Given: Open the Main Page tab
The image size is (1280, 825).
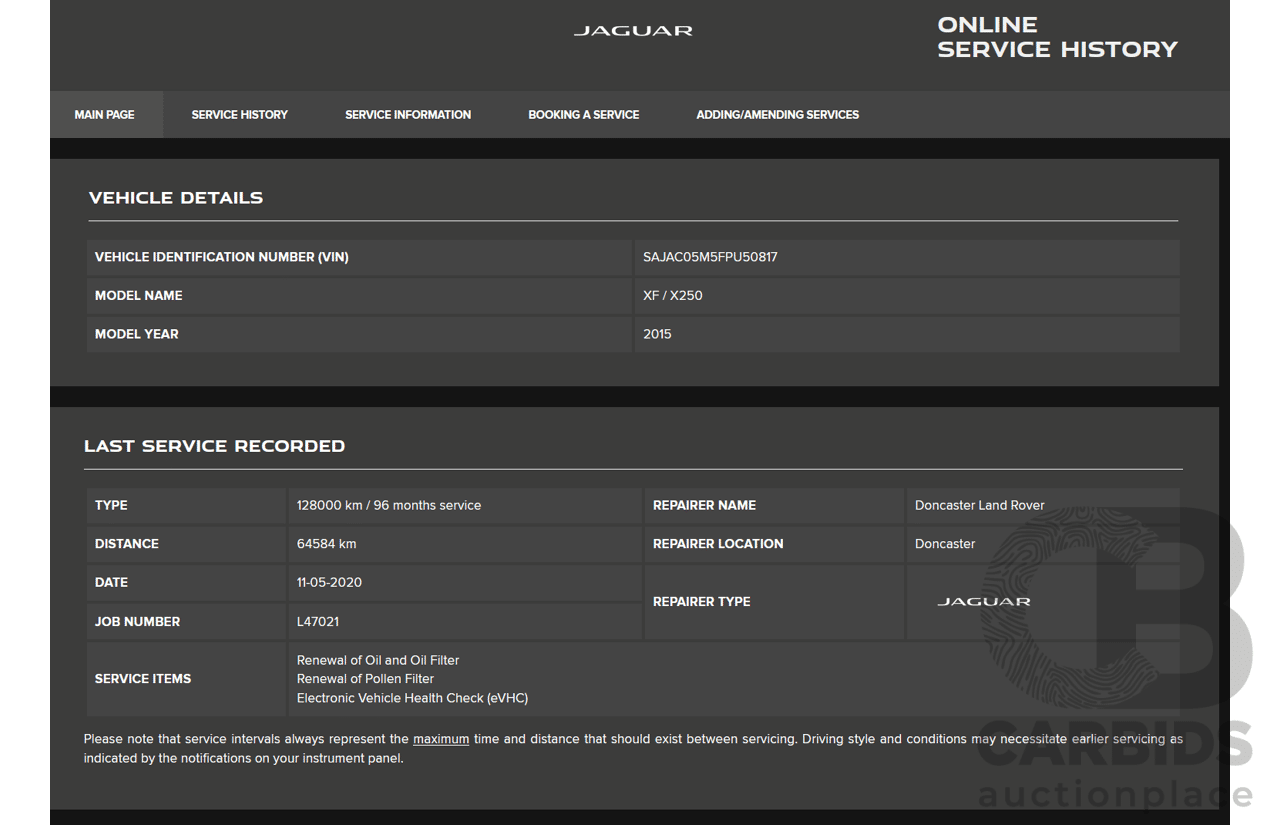Looking at the screenshot, I should (105, 115).
